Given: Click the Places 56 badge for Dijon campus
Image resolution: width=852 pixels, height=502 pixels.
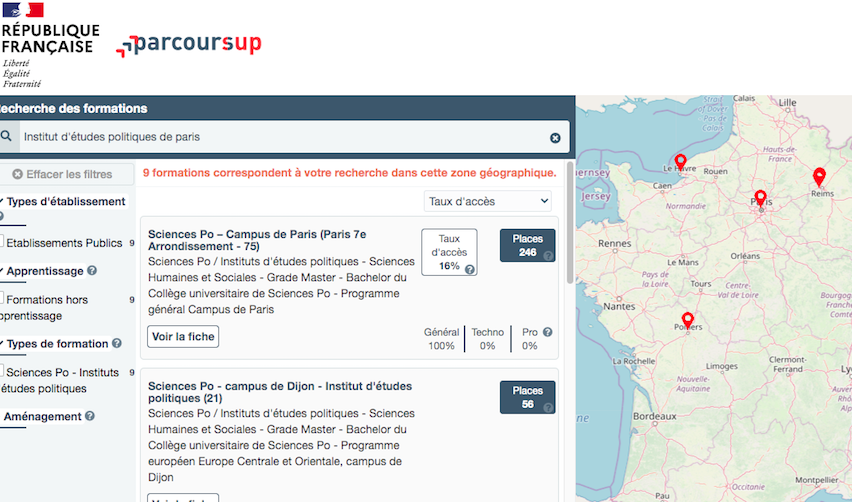Looking at the screenshot, I should click(x=528, y=398).
